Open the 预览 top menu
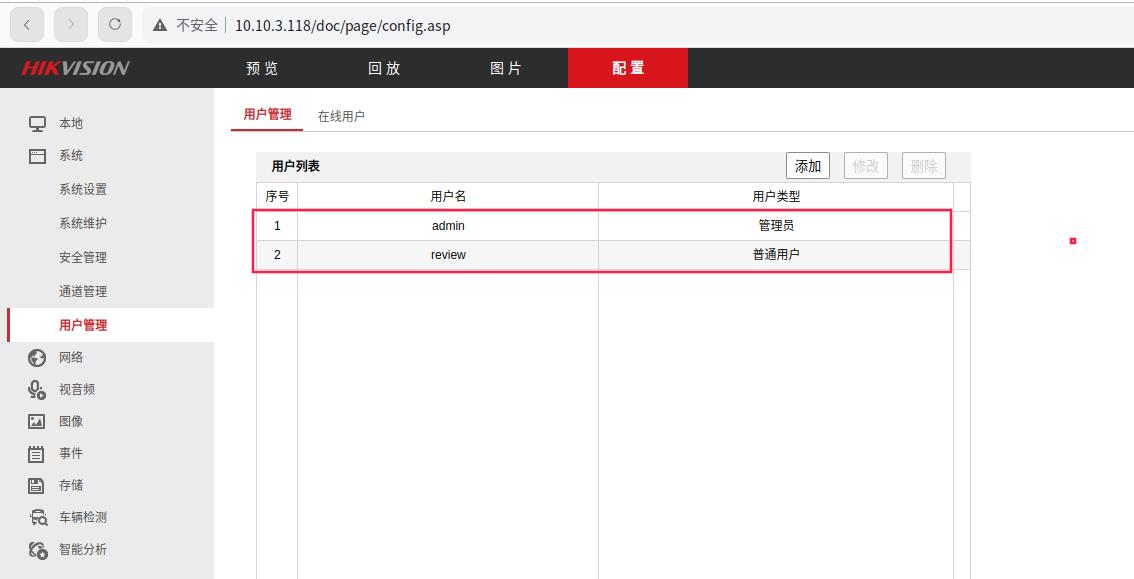The image size is (1134, 579). coord(262,68)
